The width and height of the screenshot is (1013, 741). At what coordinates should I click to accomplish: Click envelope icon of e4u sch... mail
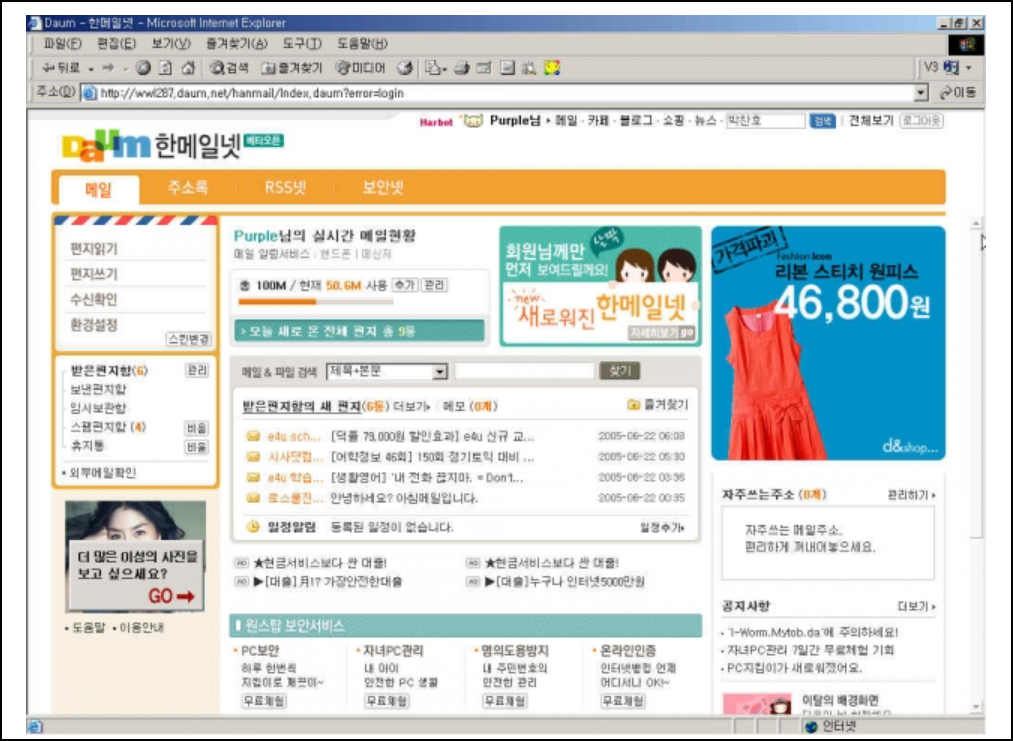point(253,437)
